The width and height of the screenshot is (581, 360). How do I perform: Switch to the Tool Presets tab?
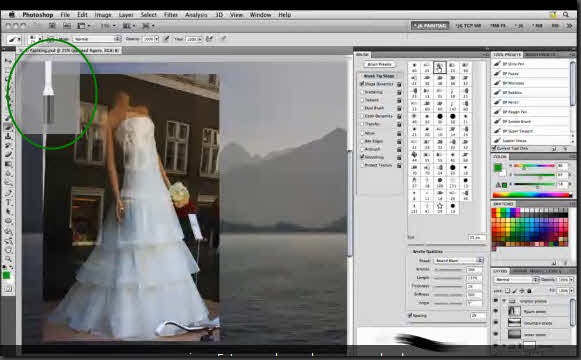pos(507,55)
